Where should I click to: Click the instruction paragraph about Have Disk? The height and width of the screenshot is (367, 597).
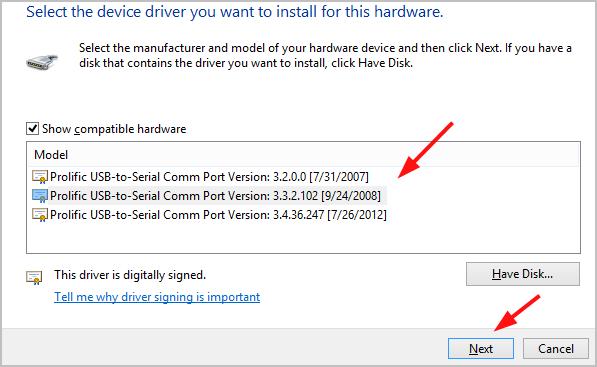pyautogui.click(x=326, y=55)
